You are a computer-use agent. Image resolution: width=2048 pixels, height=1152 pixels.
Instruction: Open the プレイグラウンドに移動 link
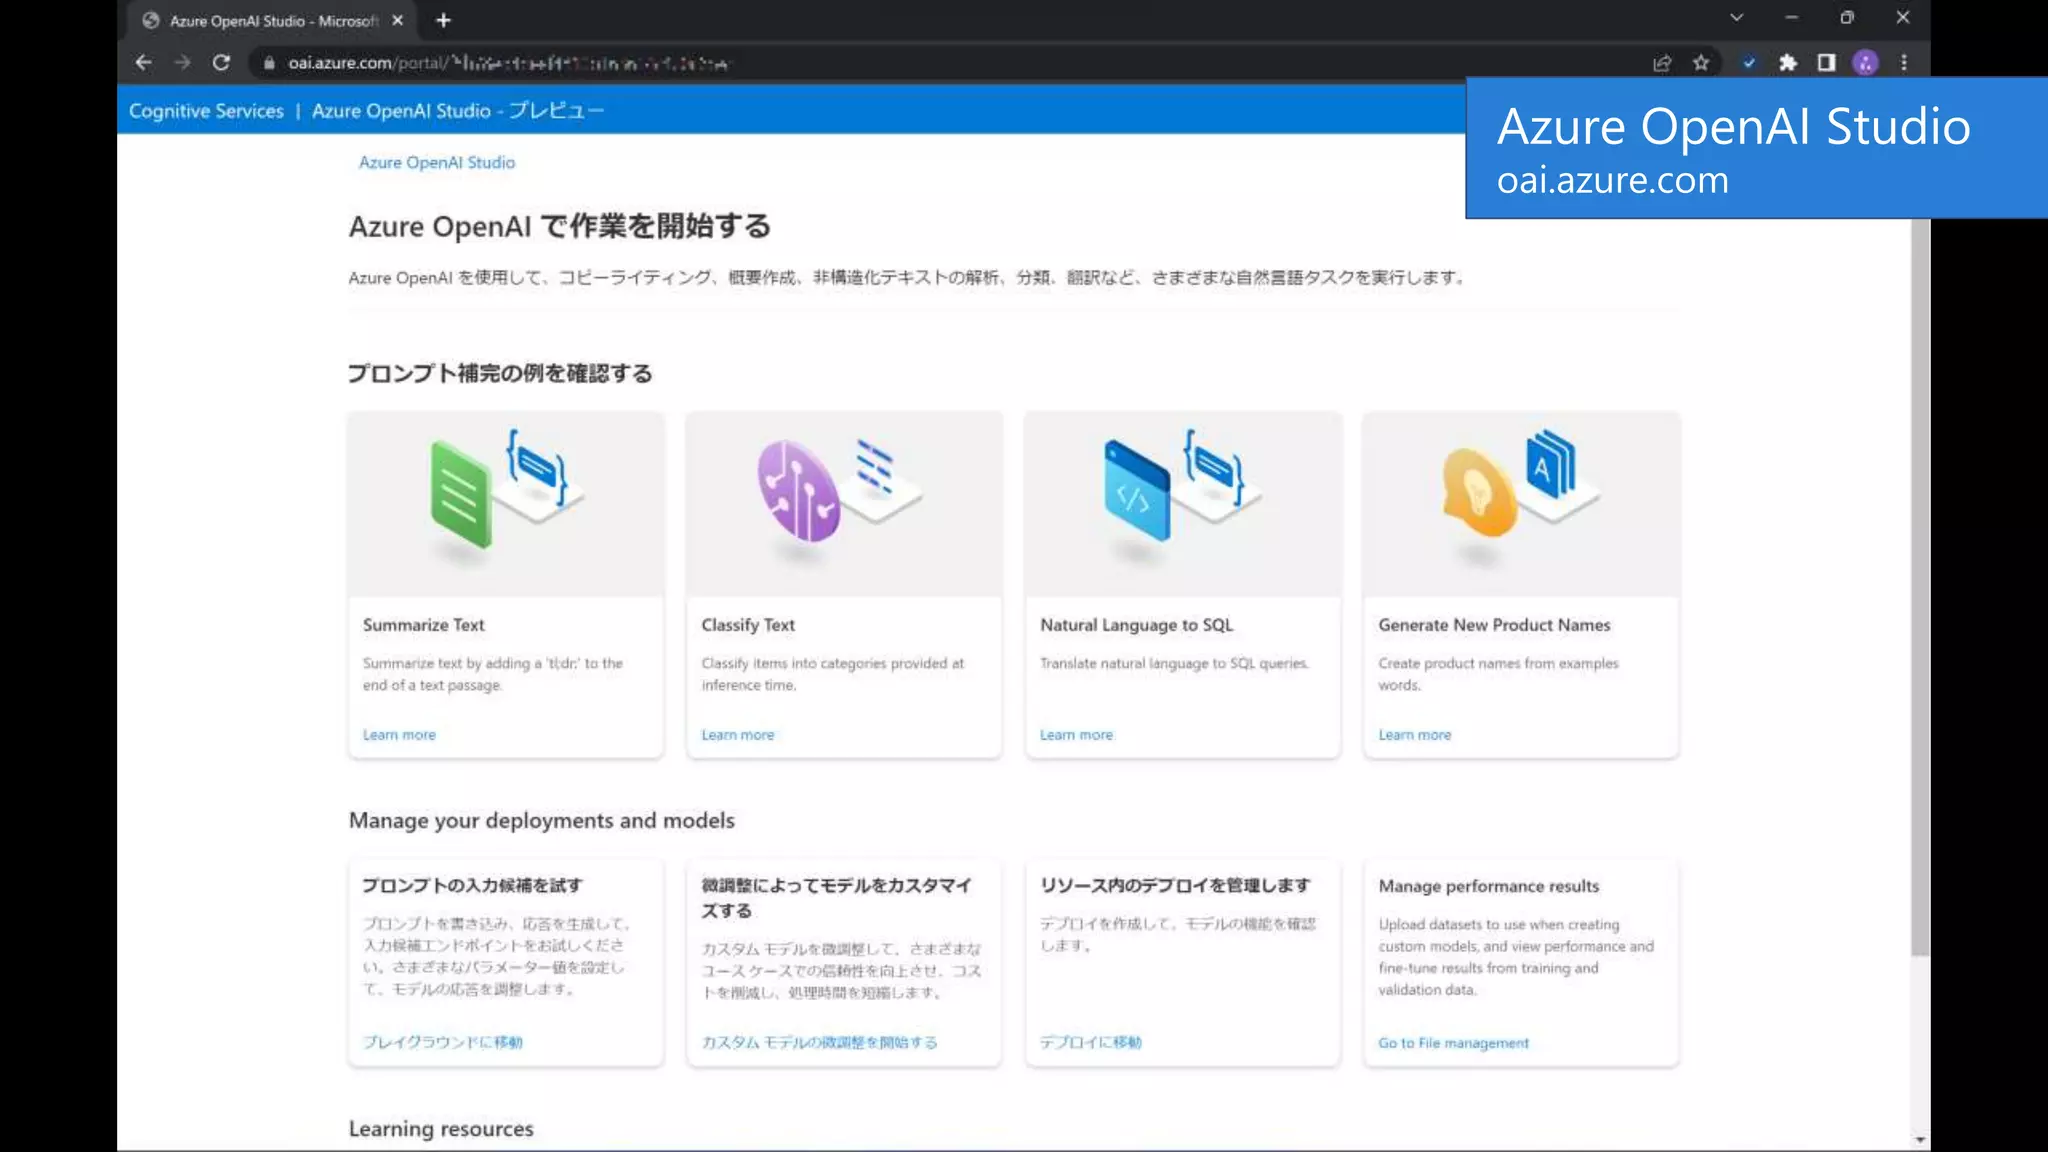[x=443, y=1042]
